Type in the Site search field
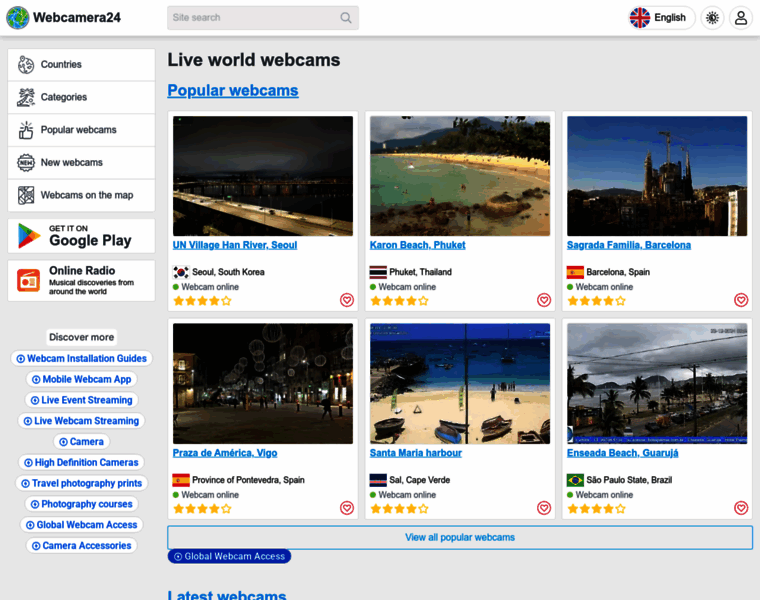760x600 pixels. tap(252, 18)
